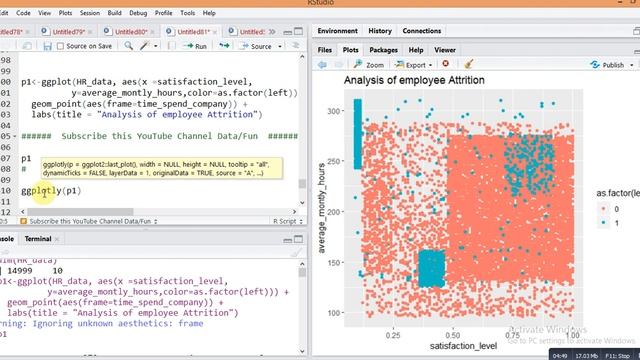The image size is (640, 360).
Task: Open the Source button dropdown arrow
Action: (x=280, y=47)
